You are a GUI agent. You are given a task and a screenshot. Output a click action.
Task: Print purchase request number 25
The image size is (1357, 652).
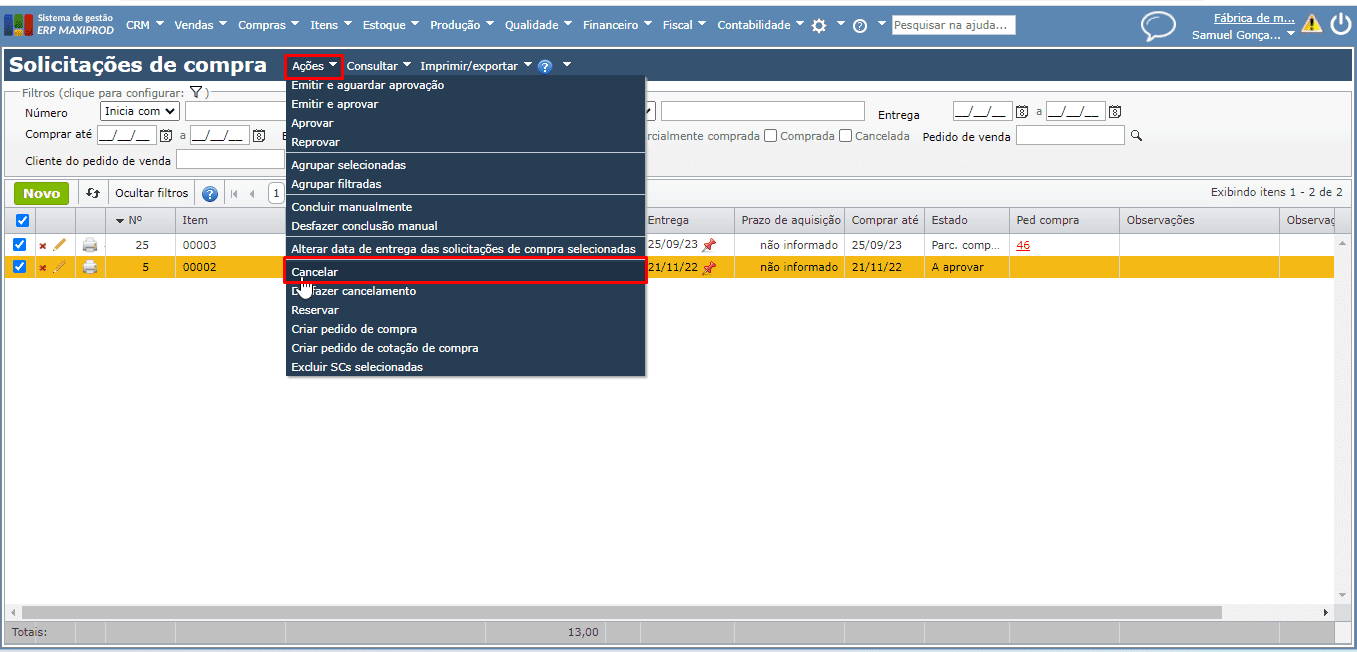point(90,245)
